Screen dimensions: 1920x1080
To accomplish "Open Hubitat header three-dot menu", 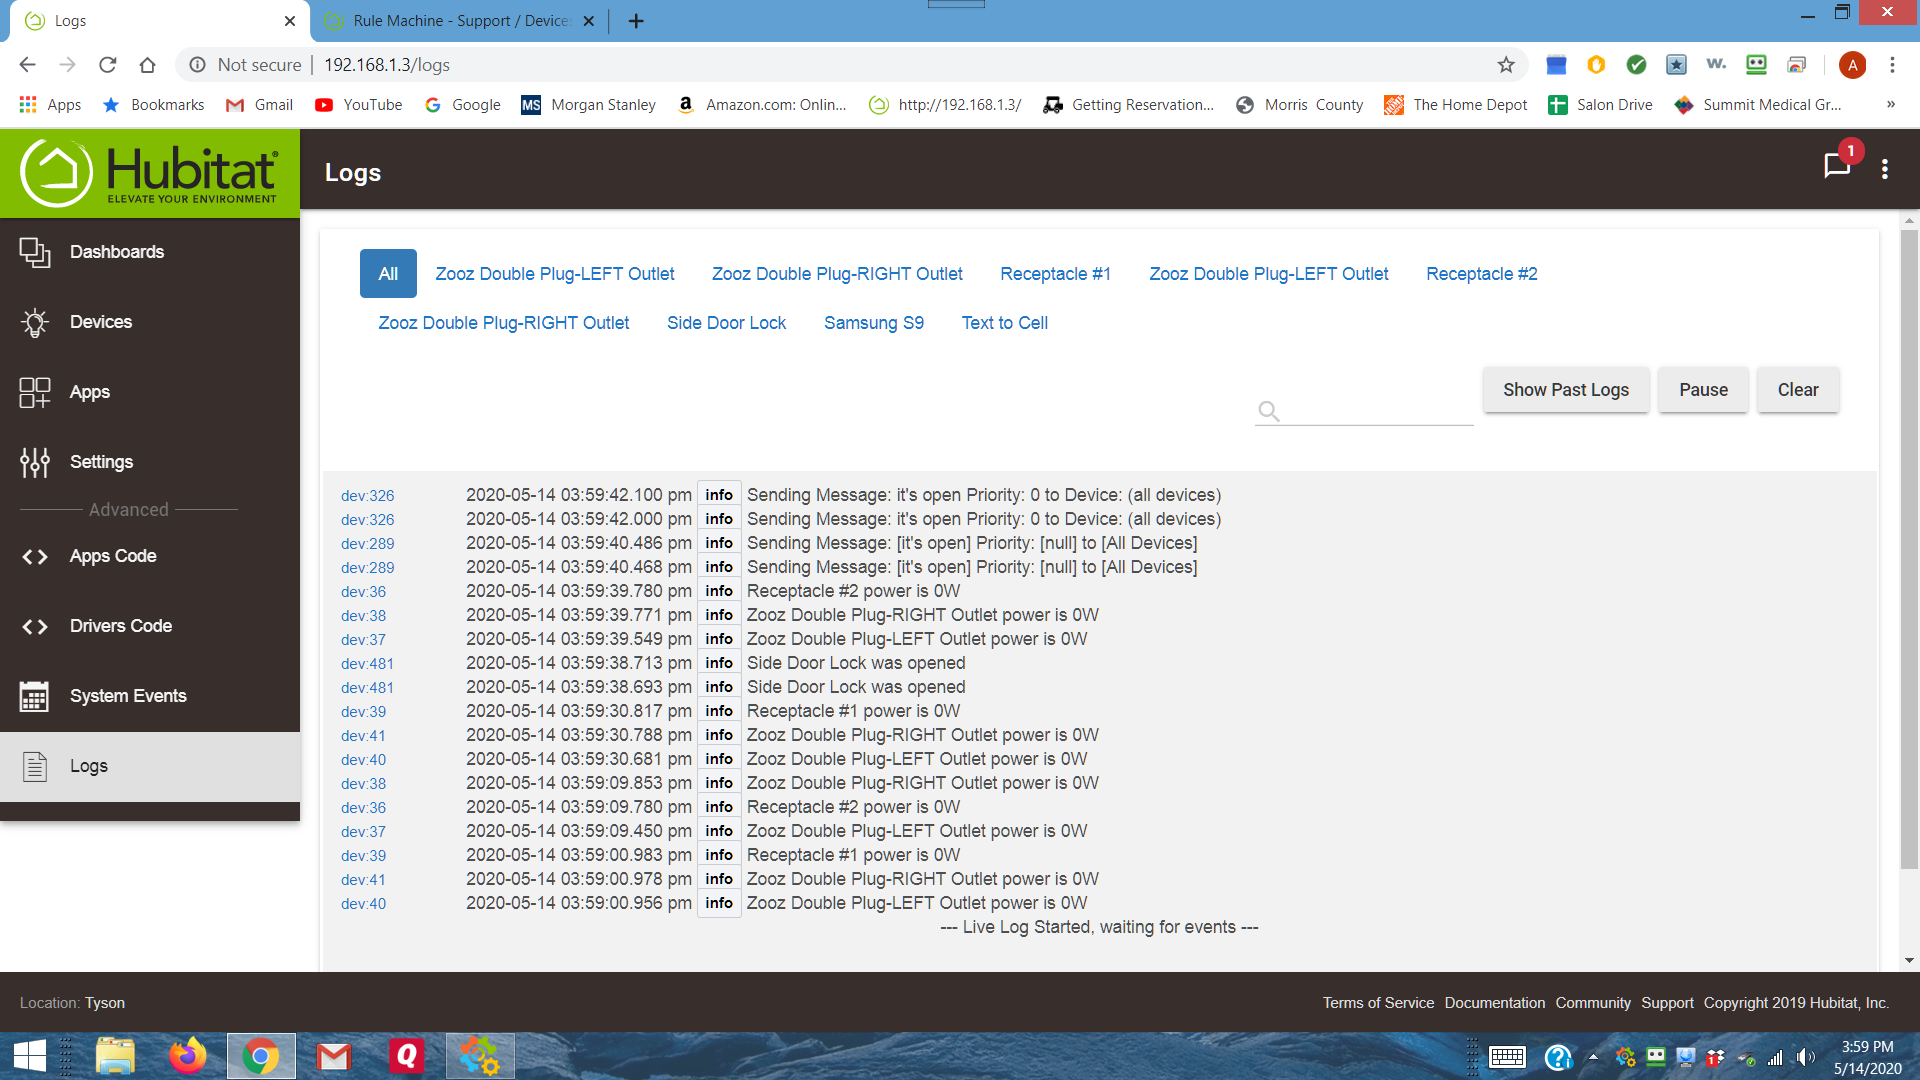I will coord(1885,169).
